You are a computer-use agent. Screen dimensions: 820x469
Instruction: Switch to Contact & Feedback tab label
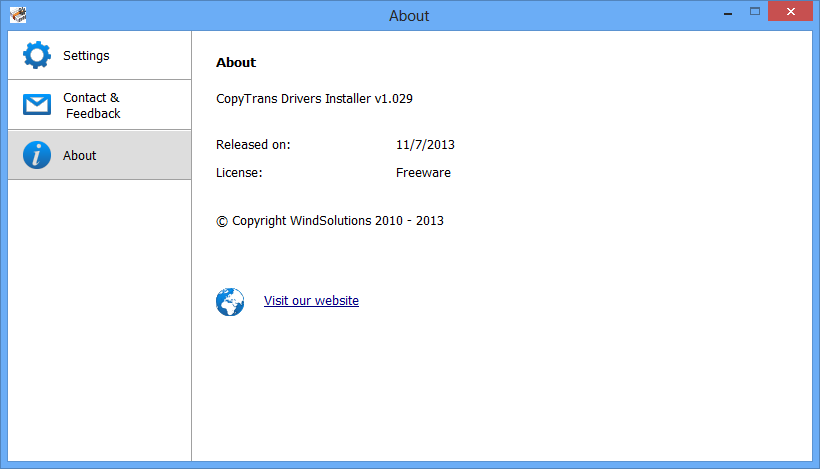(92, 105)
